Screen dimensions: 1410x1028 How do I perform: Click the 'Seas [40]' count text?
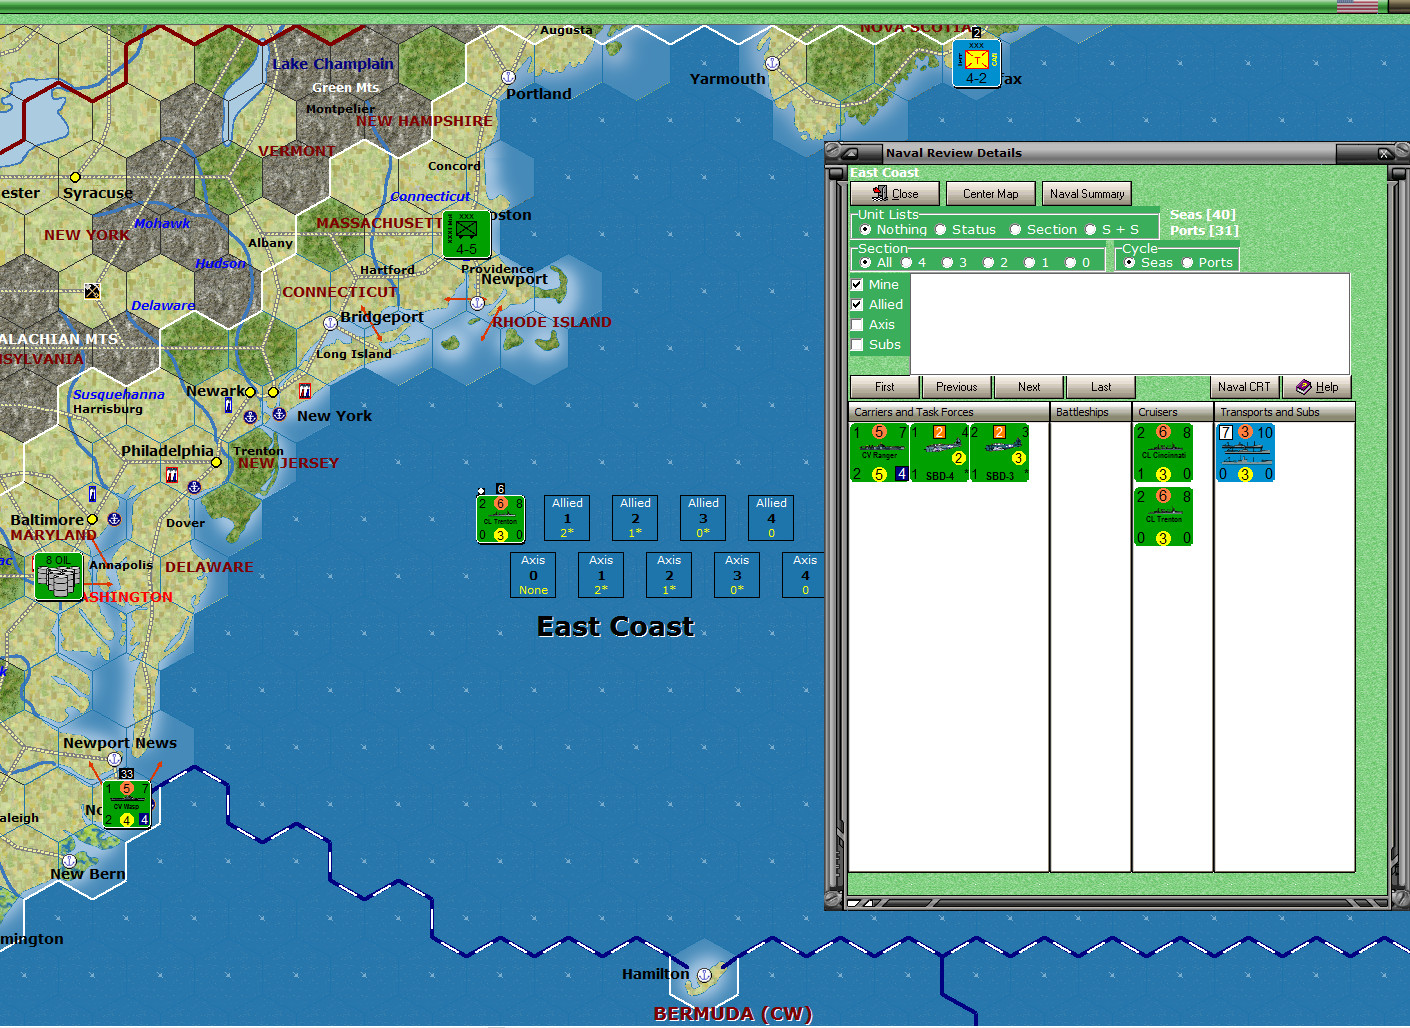(x=1203, y=215)
